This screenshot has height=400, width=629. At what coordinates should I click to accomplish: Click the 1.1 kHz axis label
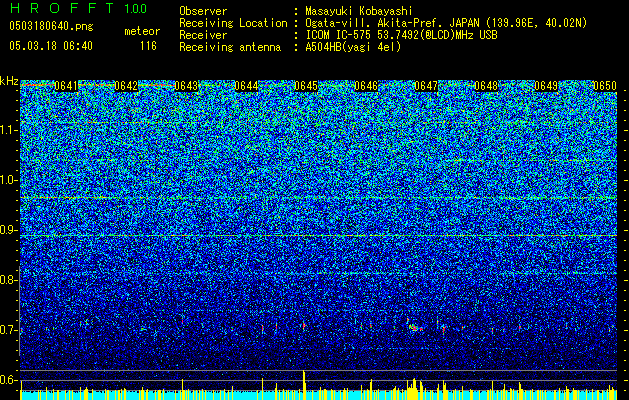tap(7, 130)
